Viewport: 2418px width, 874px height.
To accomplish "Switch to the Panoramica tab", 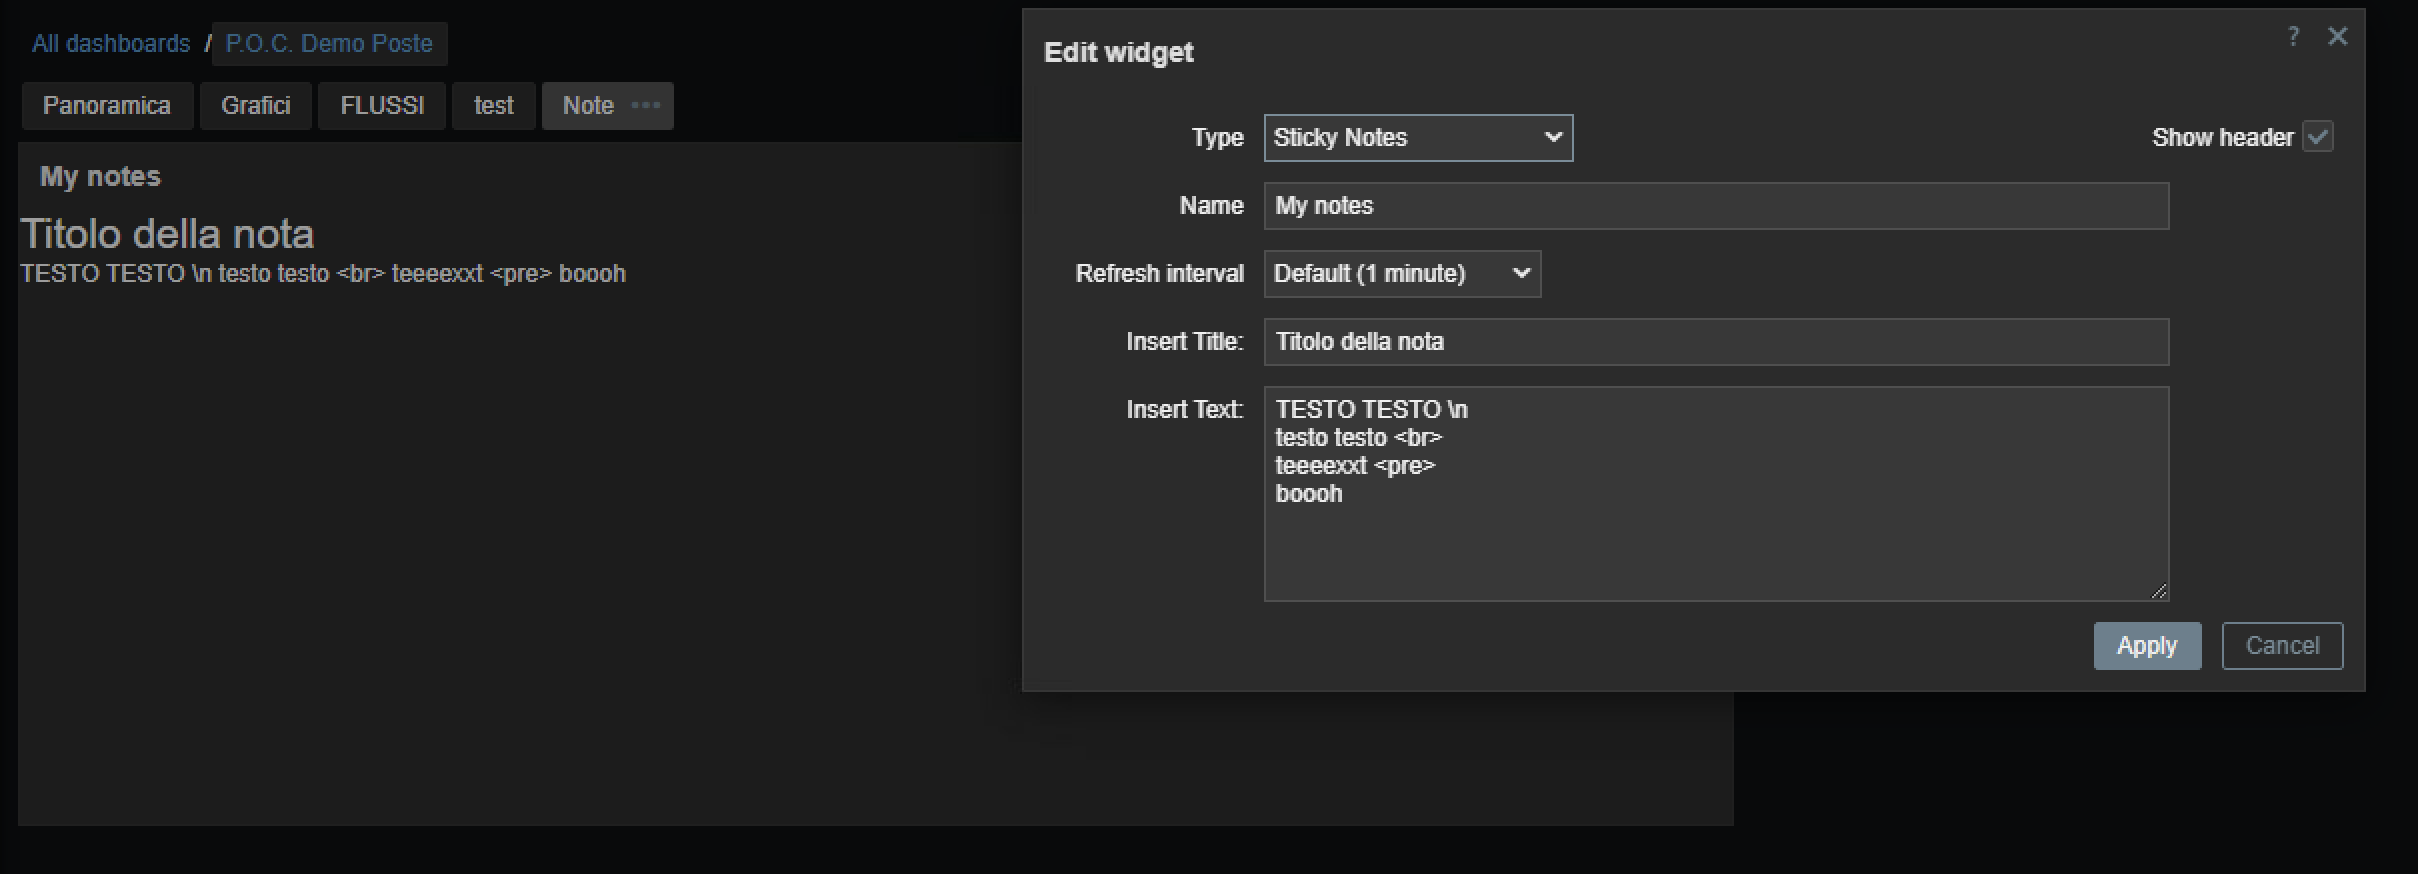I will click(x=107, y=106).
